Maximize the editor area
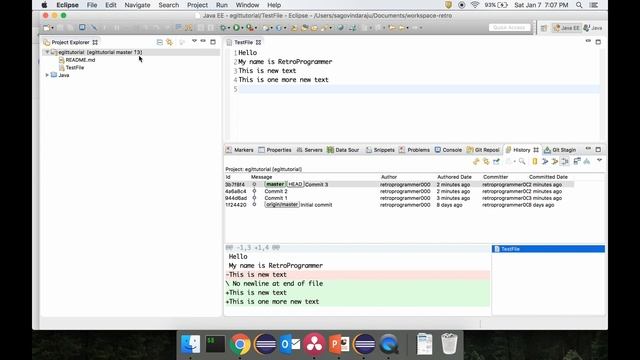Image resolution: width=640 pixels, height=360 pixels. click(598, 42)
